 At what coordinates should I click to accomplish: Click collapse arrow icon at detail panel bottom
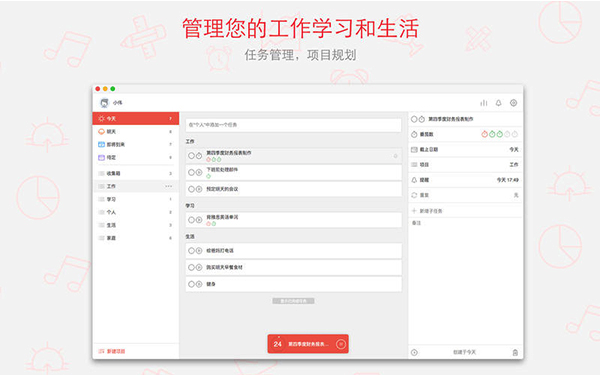414,352
